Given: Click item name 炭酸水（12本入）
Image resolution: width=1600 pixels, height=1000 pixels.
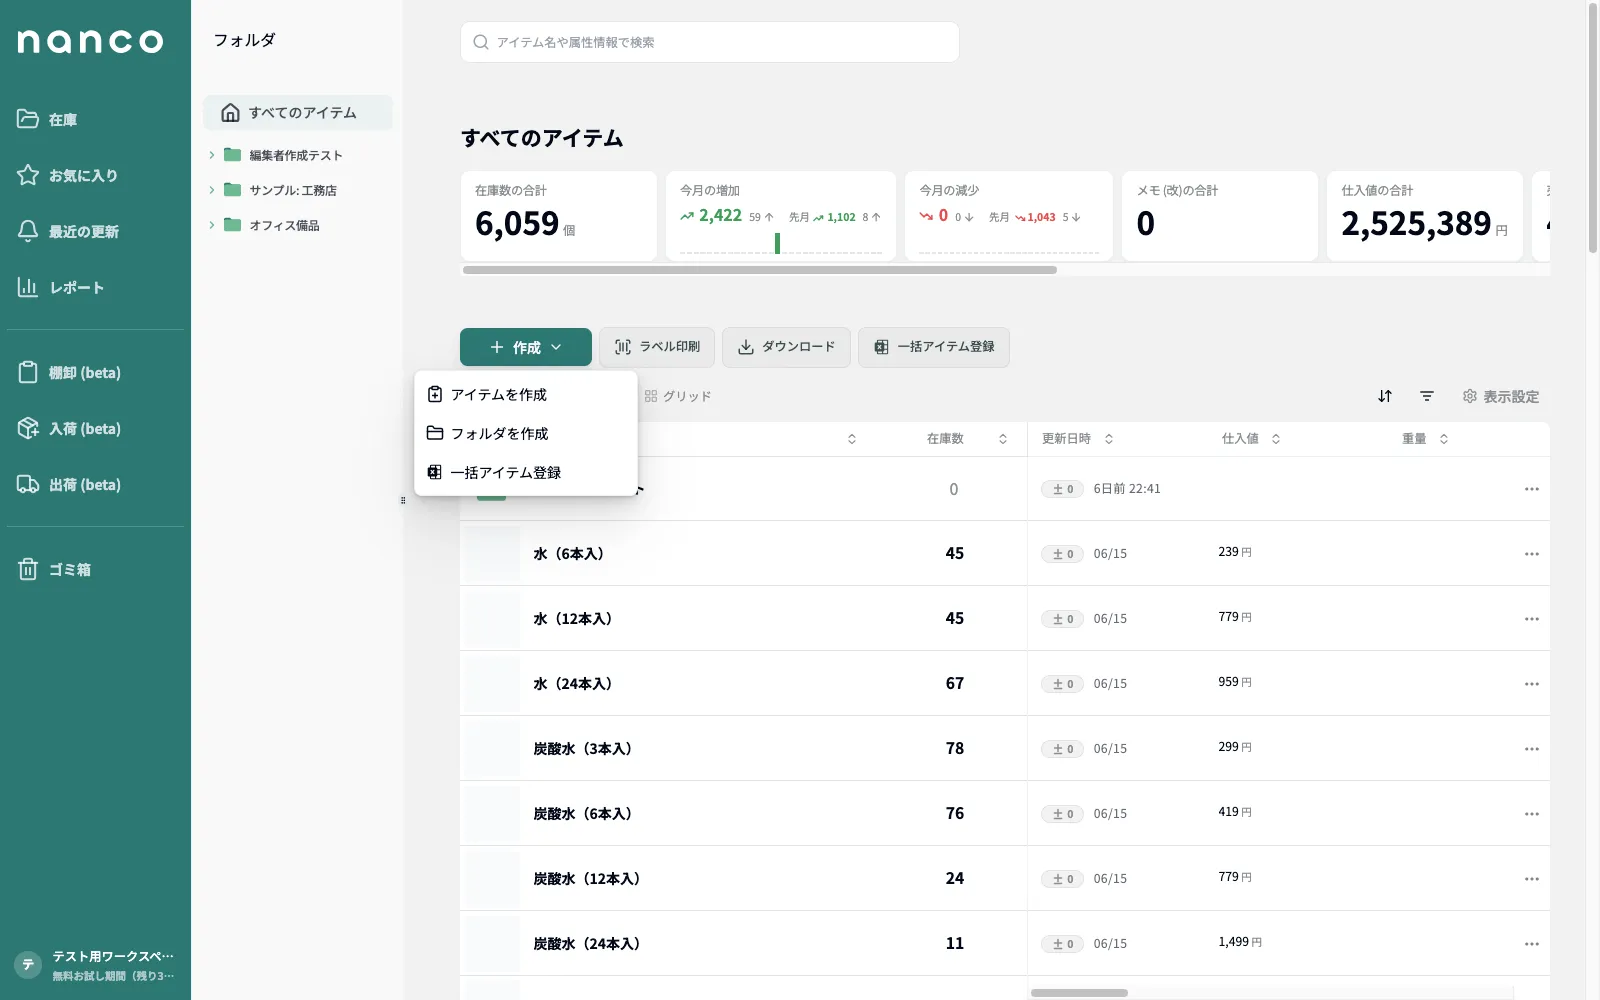Looking at the screenshot, I should coord(587,879).
